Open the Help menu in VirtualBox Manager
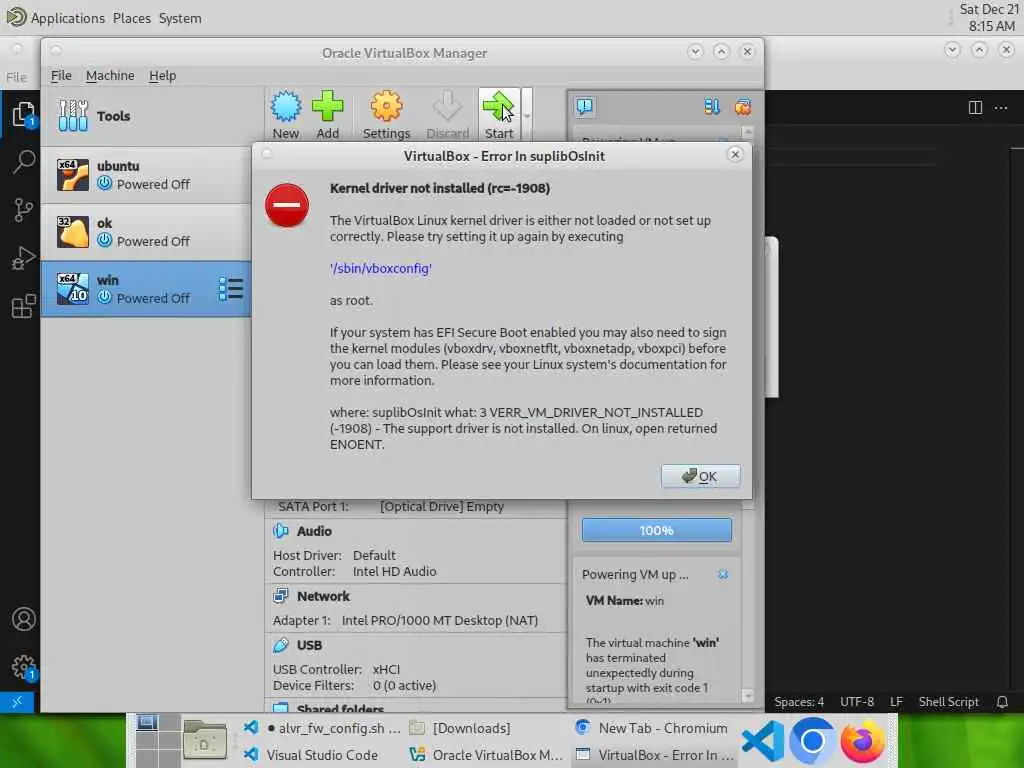Screen dimensions: 1024x768 pyautogui.click(x=163, y=76)
